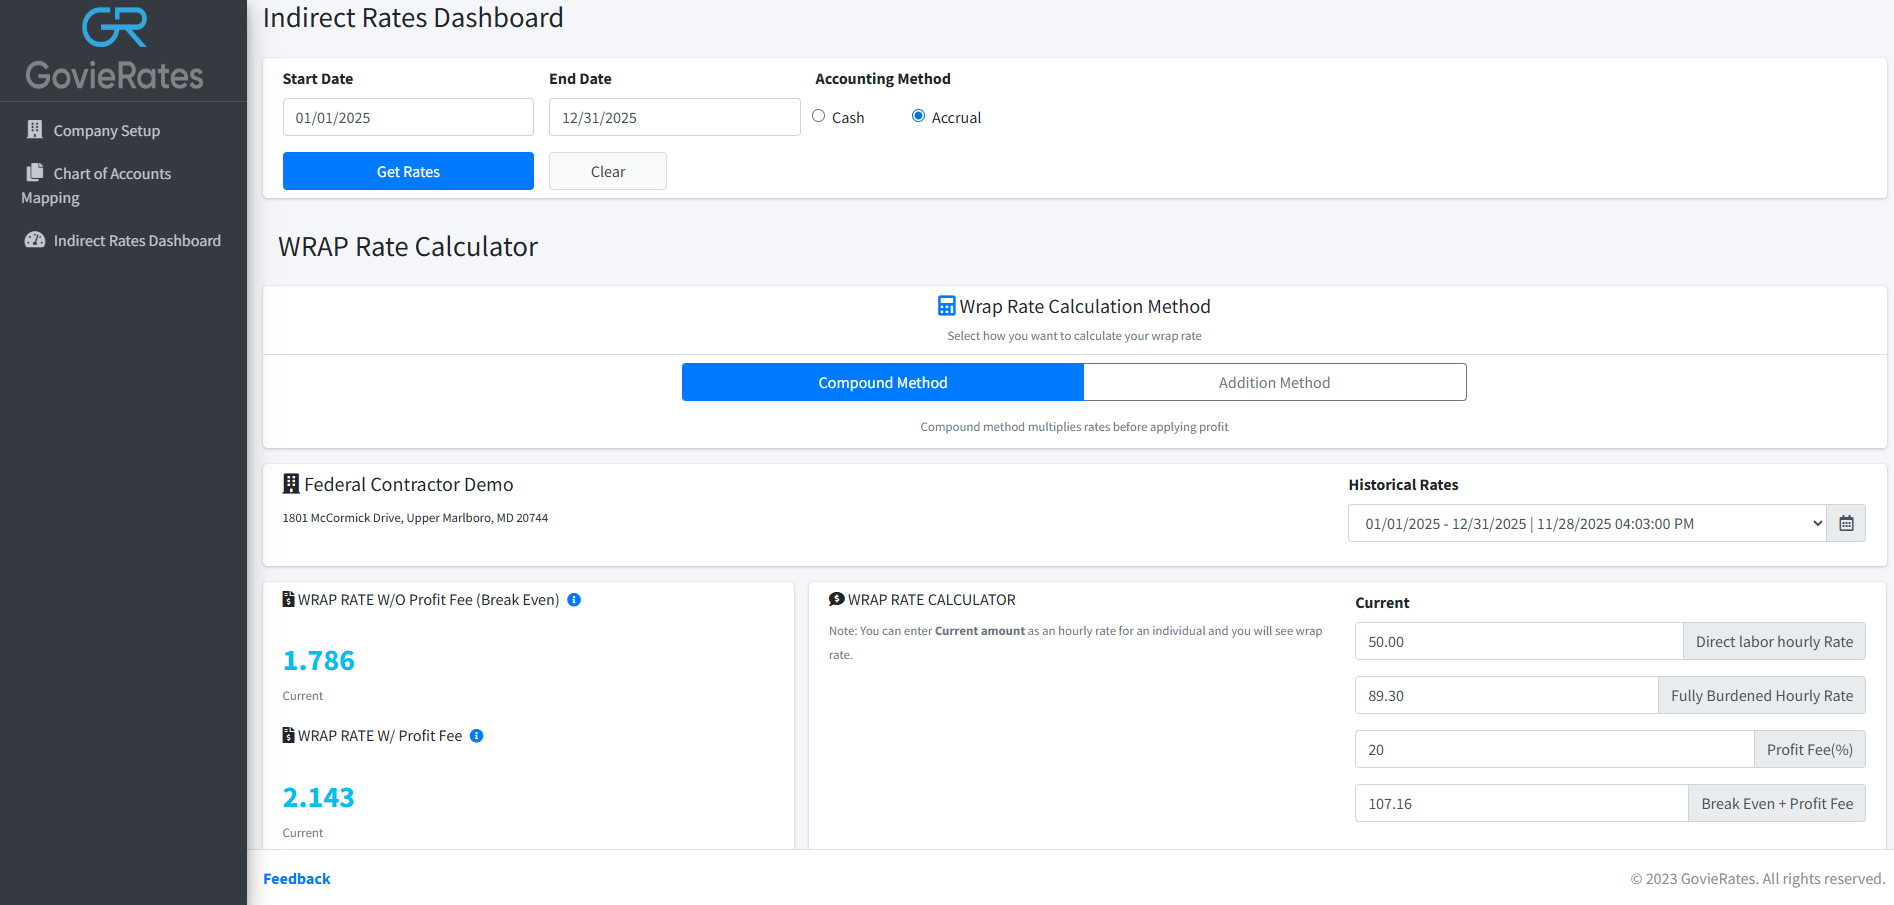Select the Compound Method tab
The image size is (1894, 905).
coord(882,382)
